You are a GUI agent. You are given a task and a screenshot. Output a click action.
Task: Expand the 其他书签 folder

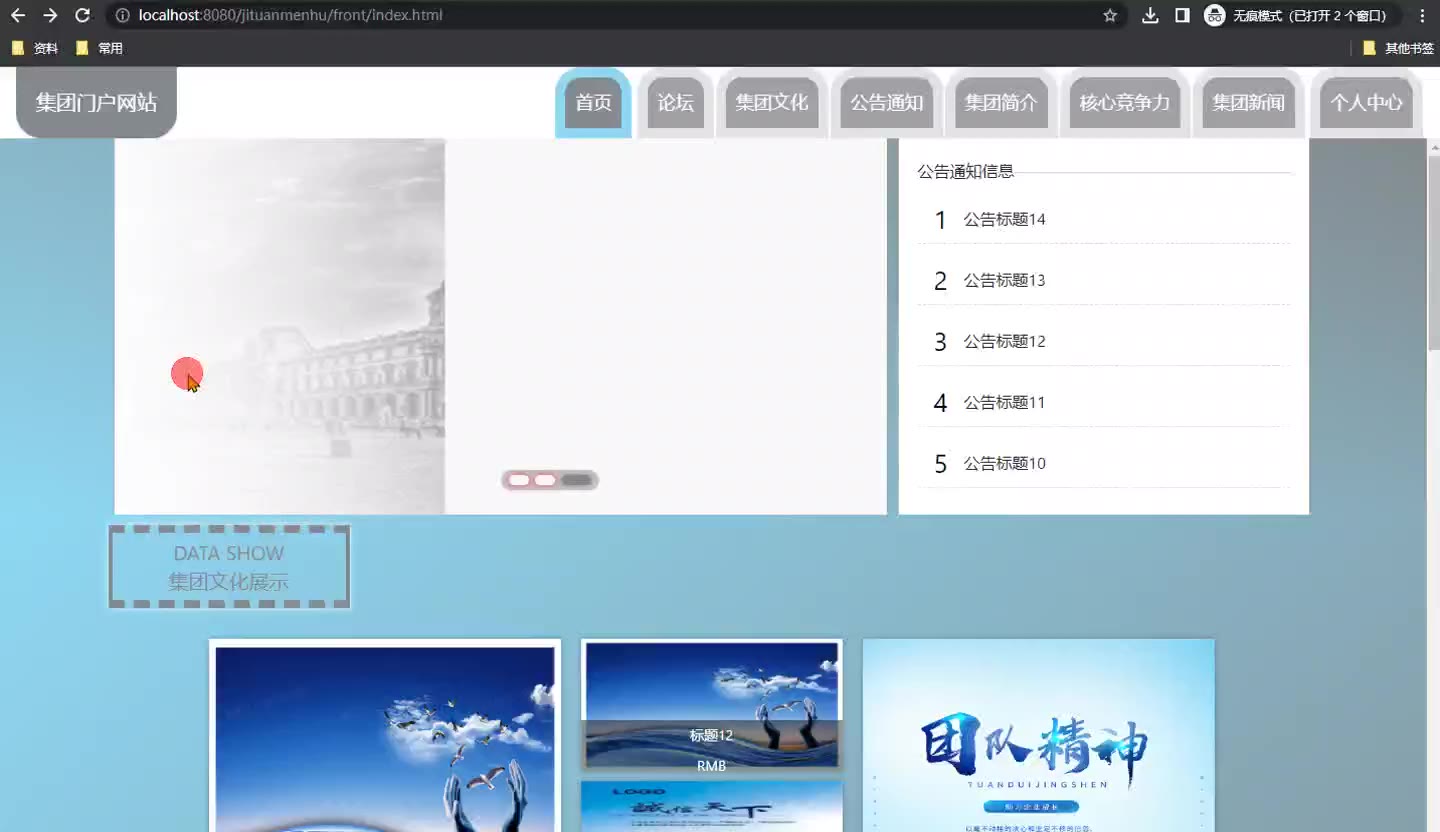[x=1398, y=48]
